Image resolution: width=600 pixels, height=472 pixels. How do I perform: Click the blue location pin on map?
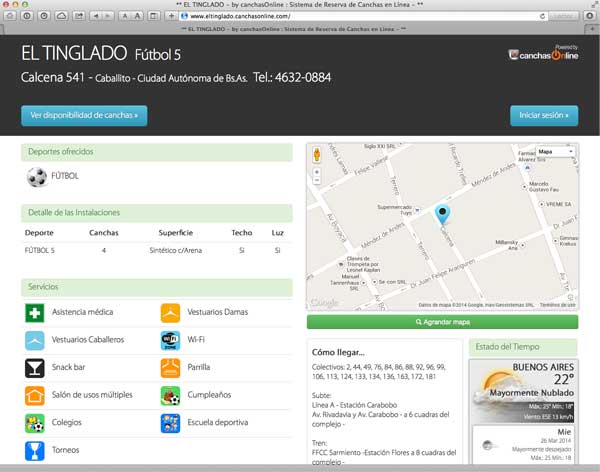point(442,214)
